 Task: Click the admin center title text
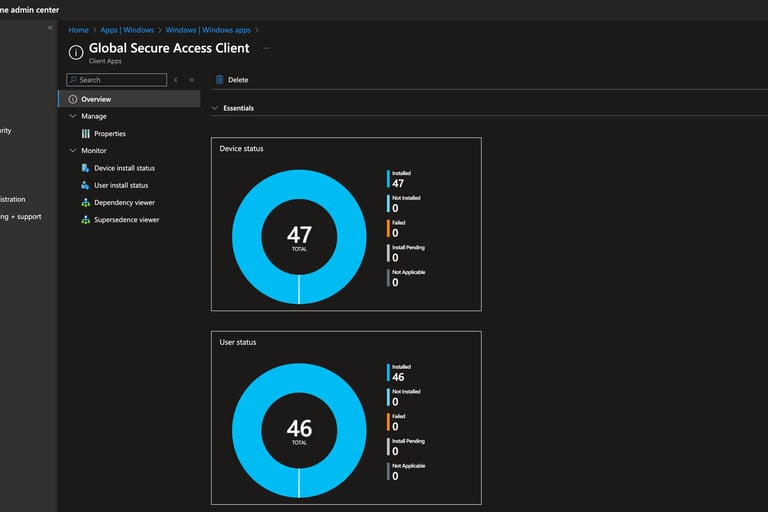pos(30,9)
